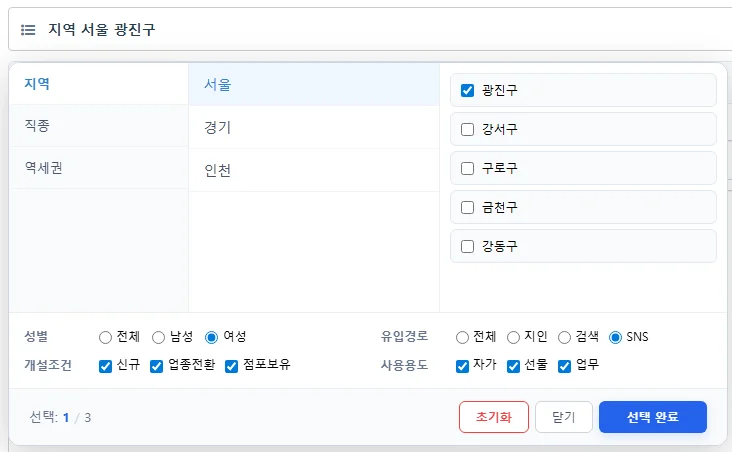Pick the 지인 radio option
The image size is (732, 452).
(513, 337)
